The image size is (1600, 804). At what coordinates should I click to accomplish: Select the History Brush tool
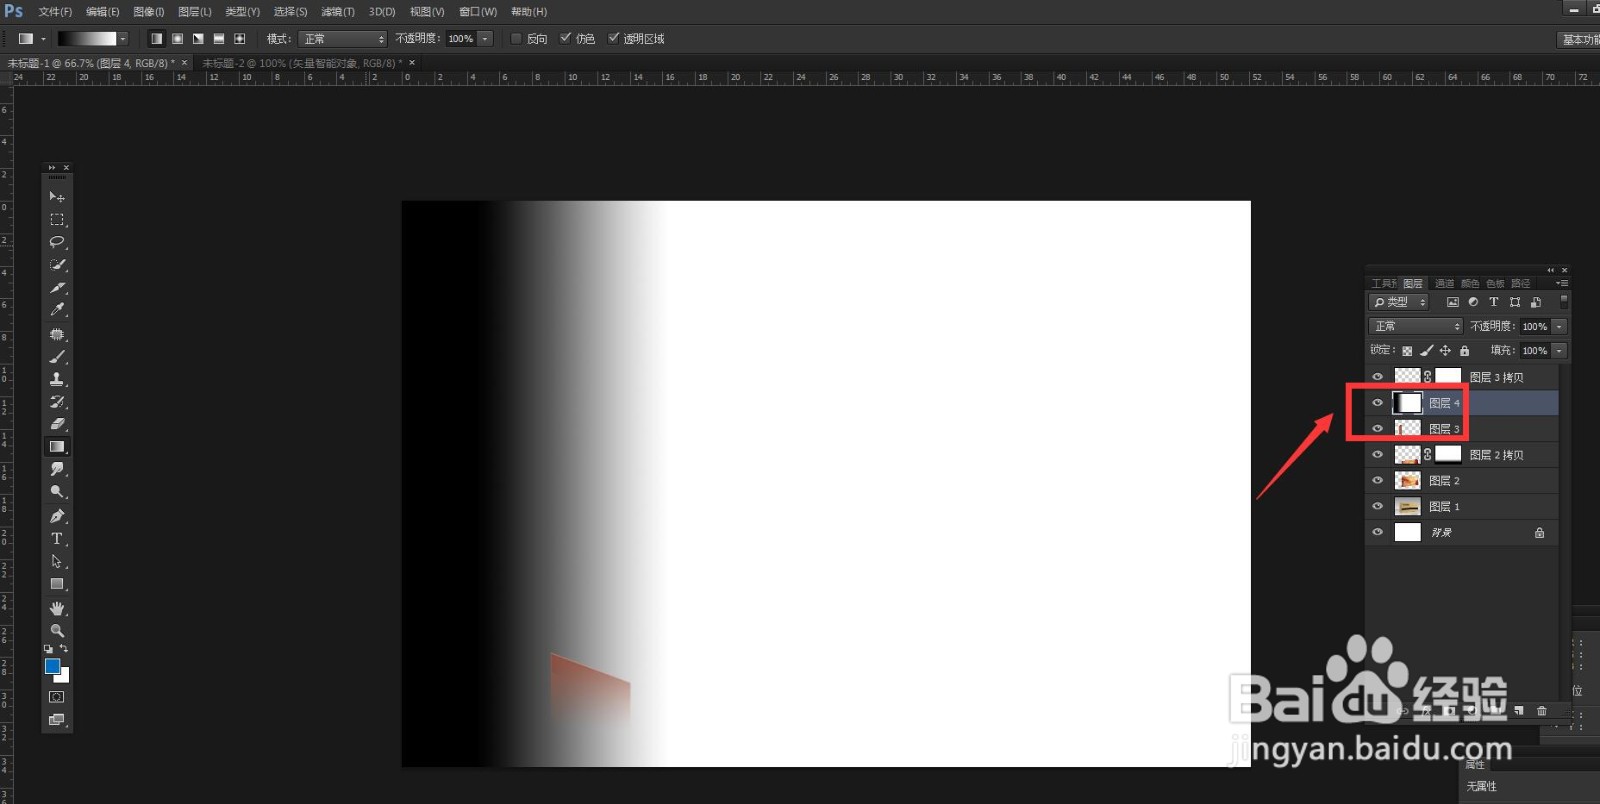click(57, 402)
